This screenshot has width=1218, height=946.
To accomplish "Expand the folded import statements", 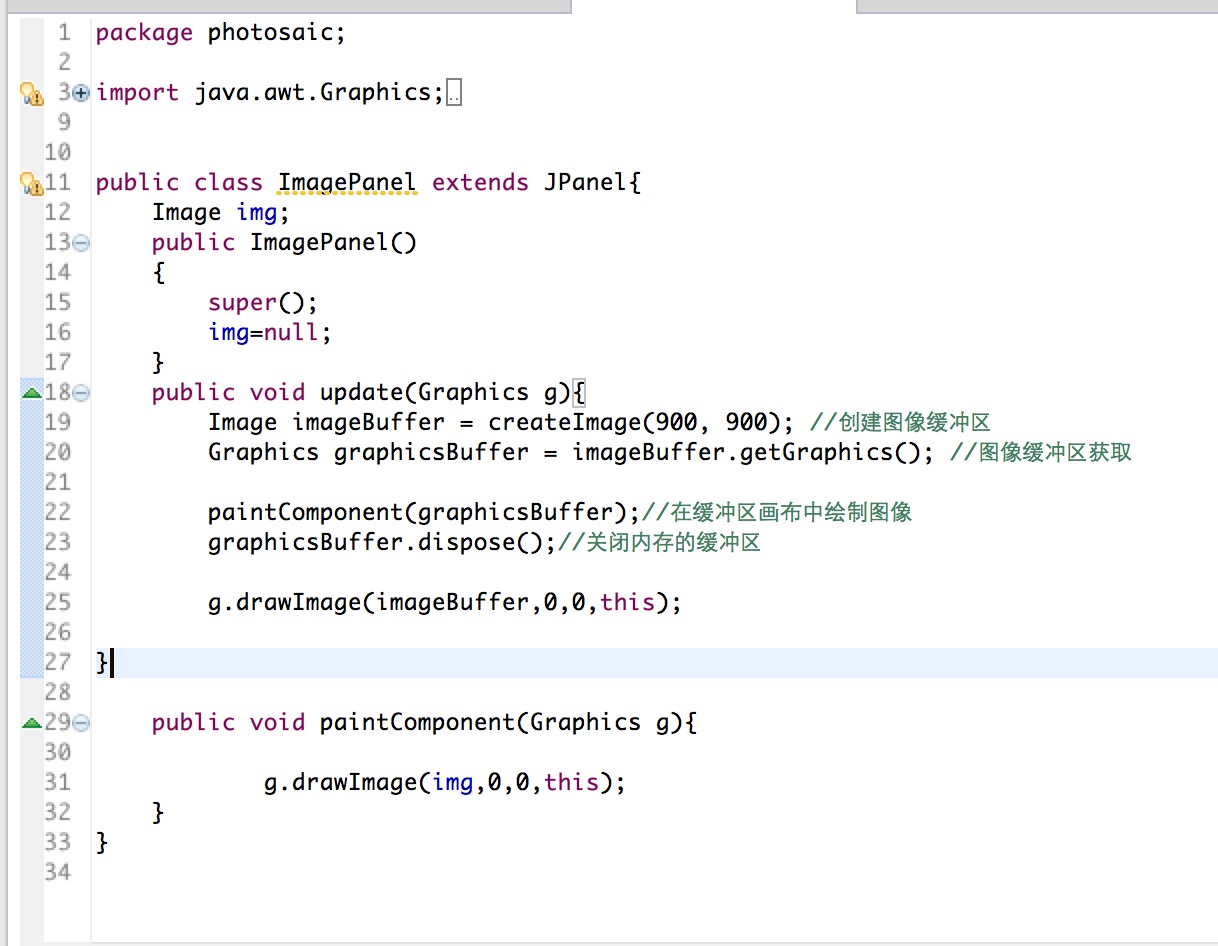I will 81,93.
